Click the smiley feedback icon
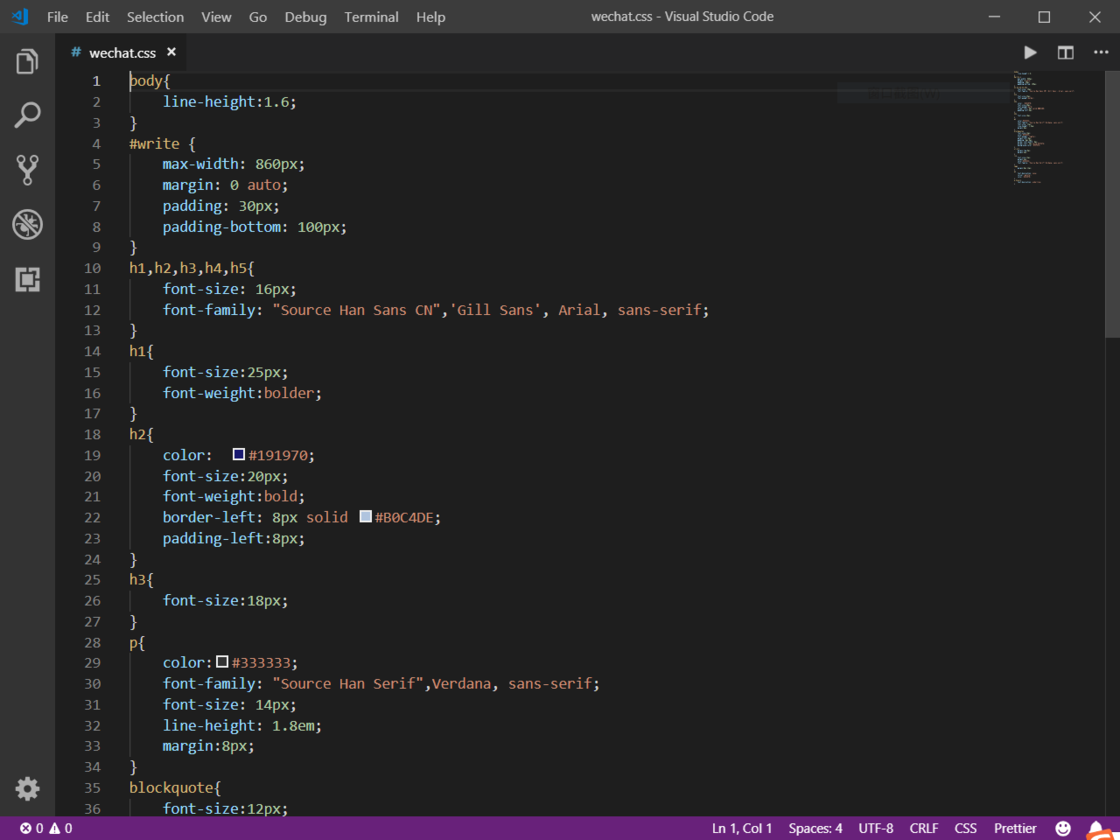 click(1063, 828)
